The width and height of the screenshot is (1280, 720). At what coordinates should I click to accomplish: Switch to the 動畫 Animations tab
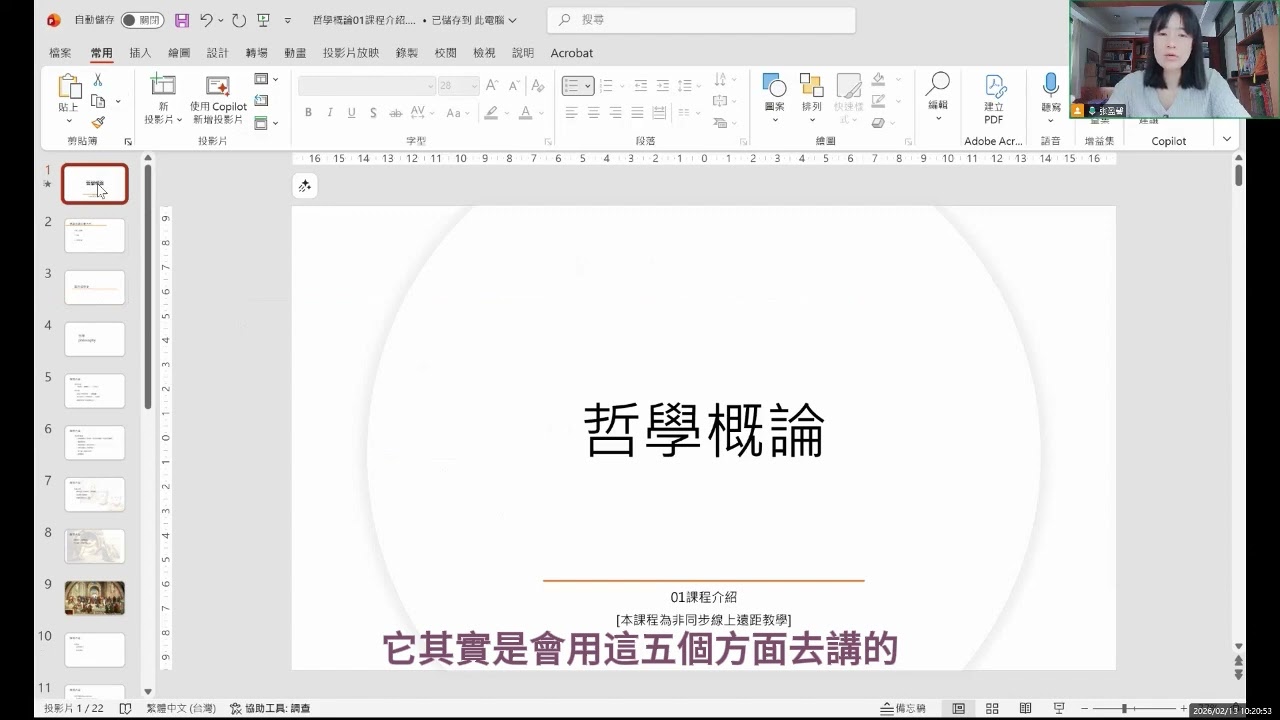[295, 53]
